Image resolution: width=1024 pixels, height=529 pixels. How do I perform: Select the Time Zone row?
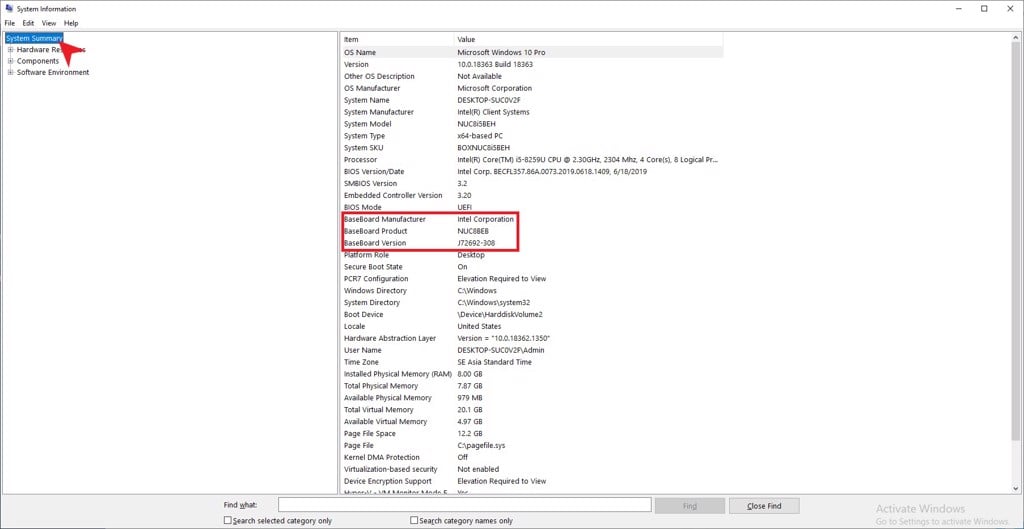(x=532, y=362)
